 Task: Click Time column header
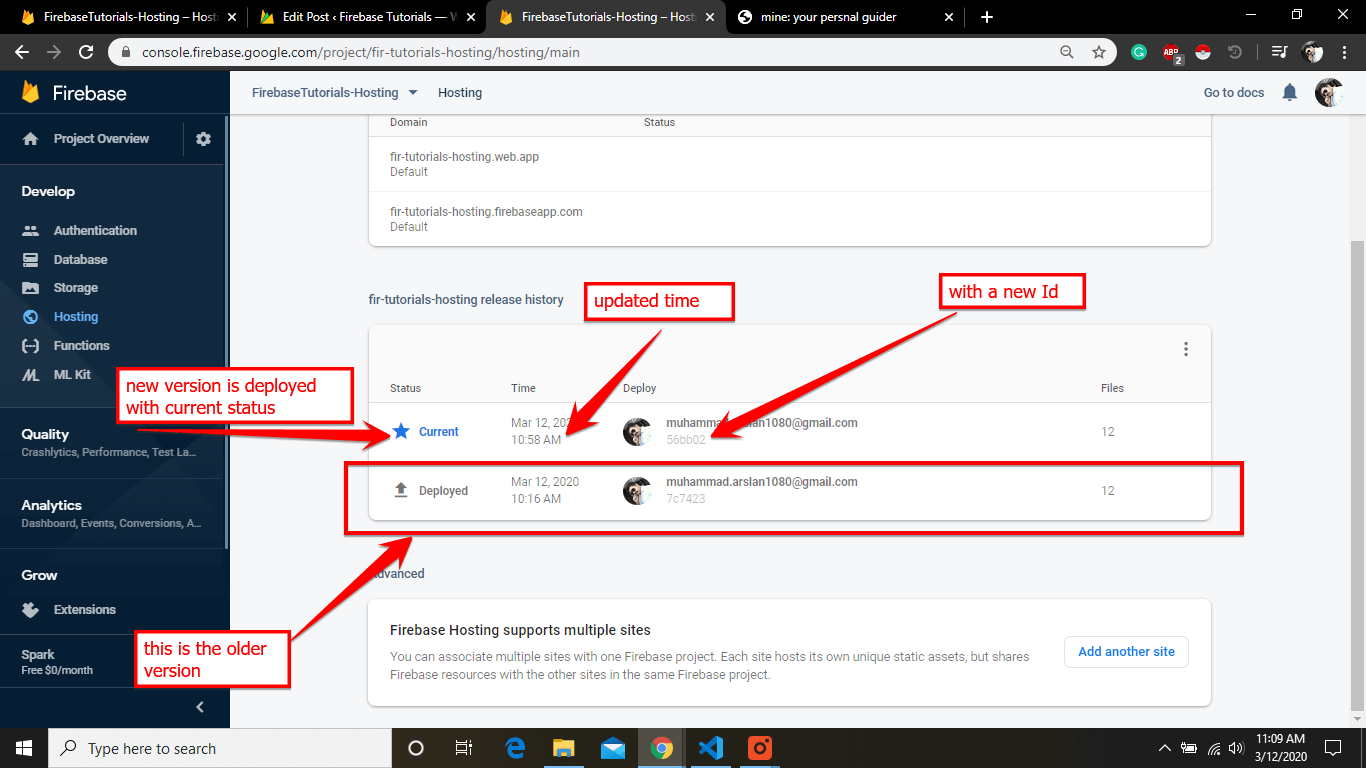(x=523, y=388)
